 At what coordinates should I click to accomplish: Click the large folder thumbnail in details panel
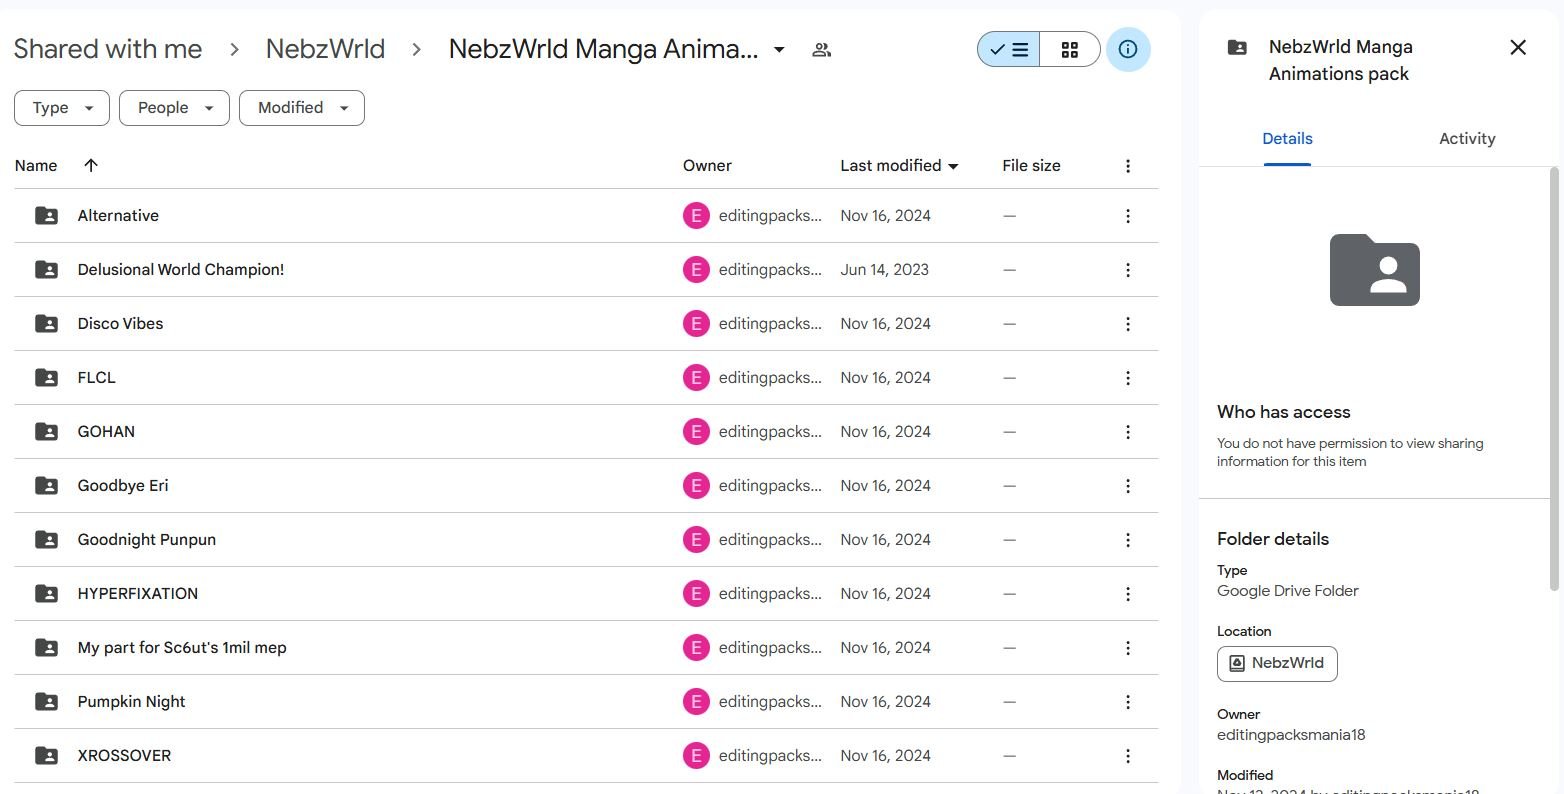click(1375, 270)
